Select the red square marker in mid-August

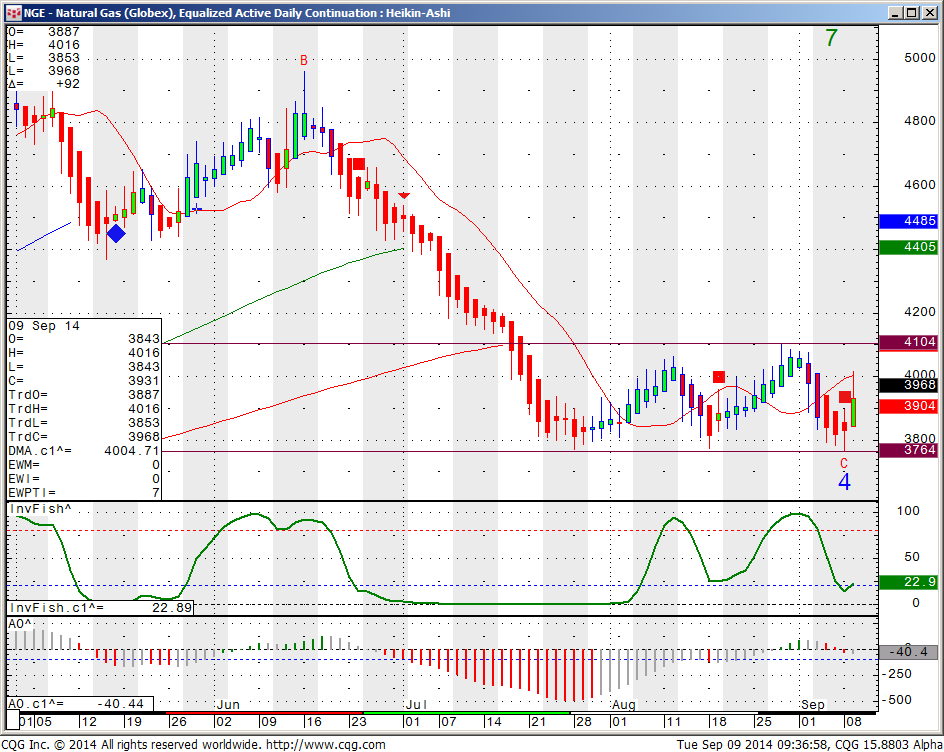[x=718, y=376]
